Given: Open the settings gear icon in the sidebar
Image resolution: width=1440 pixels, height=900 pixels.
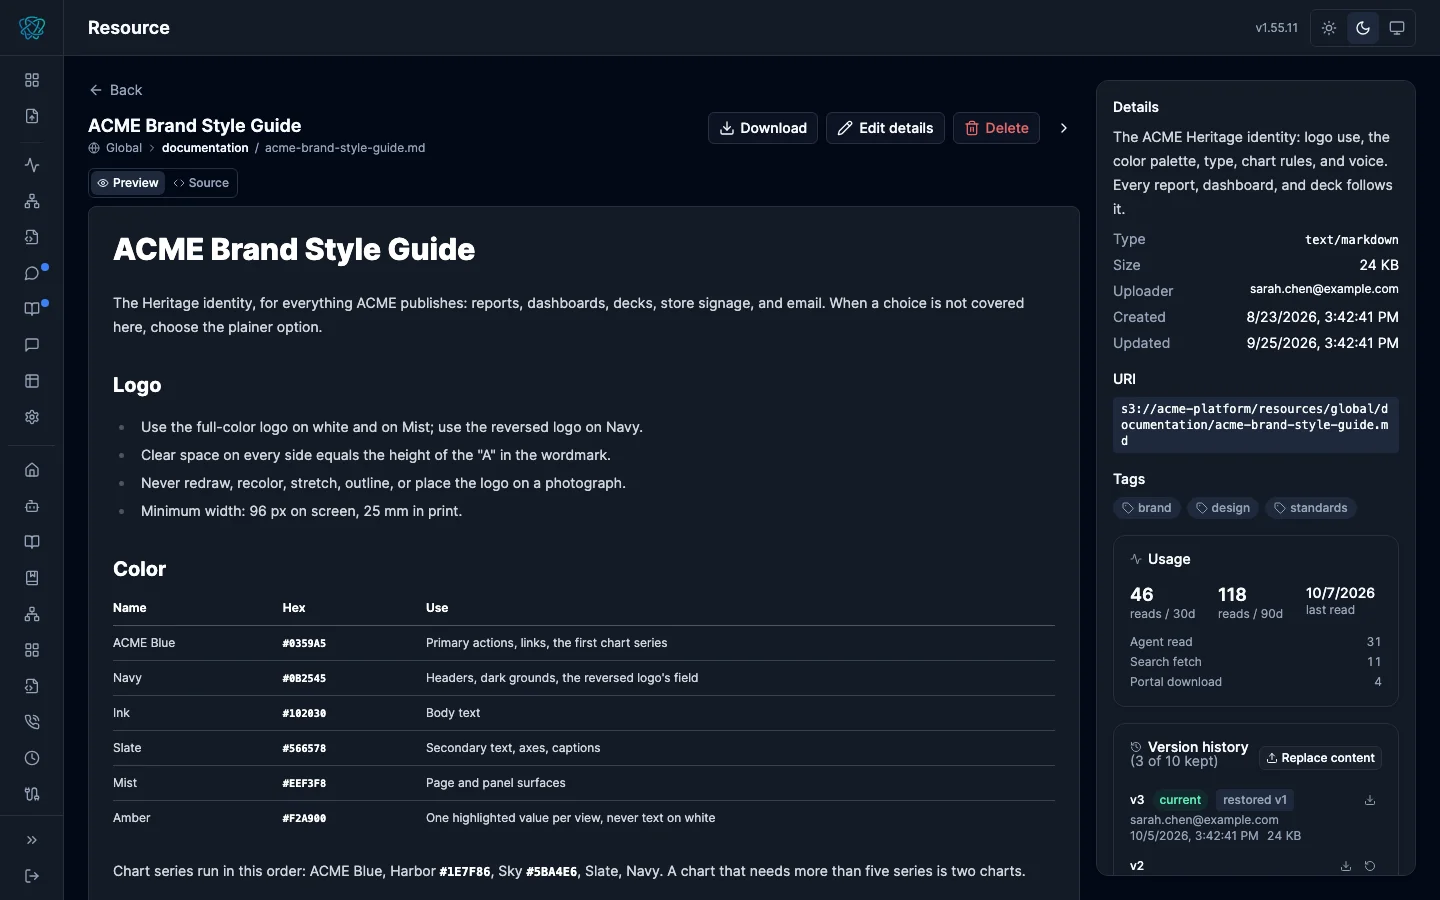Looking at the screenshot, I should coord(32,417).
